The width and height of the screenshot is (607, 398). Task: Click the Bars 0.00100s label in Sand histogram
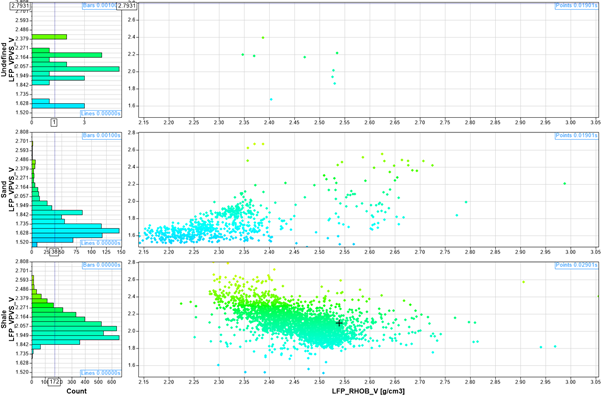pos(101,136)
